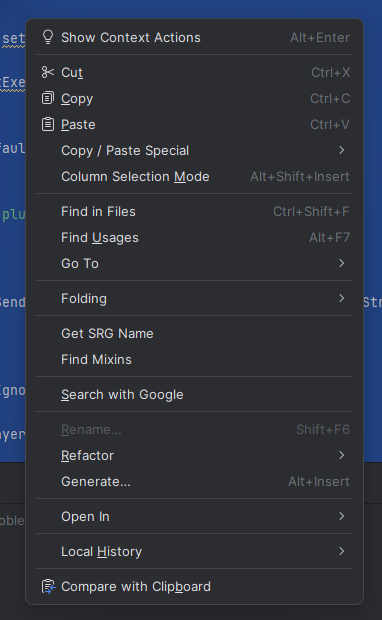Click the lightbulb icon beside Show Context Actions

[x=48, y=38]
